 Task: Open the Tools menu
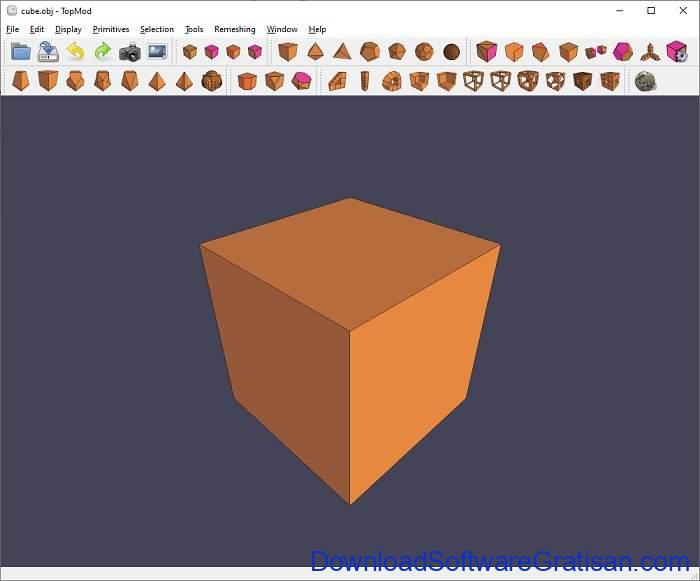click(194, 29)
